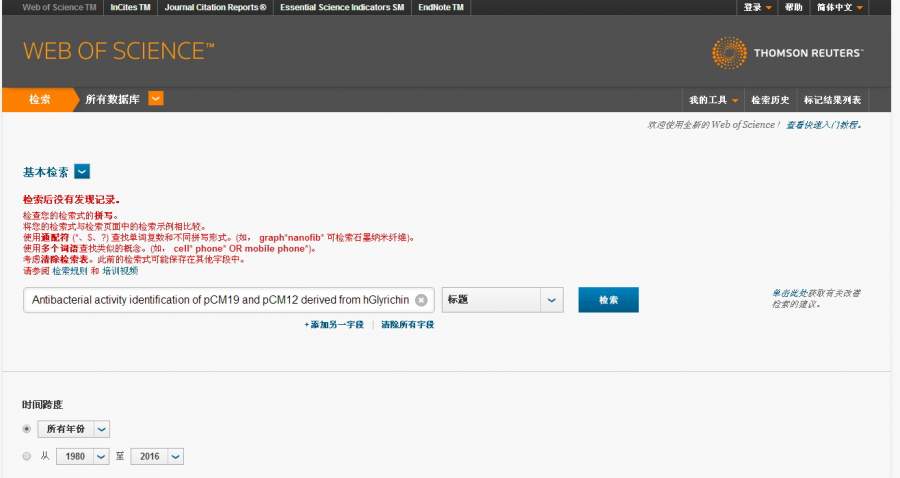Click the Thomson Reuters logo

(787, 53)
